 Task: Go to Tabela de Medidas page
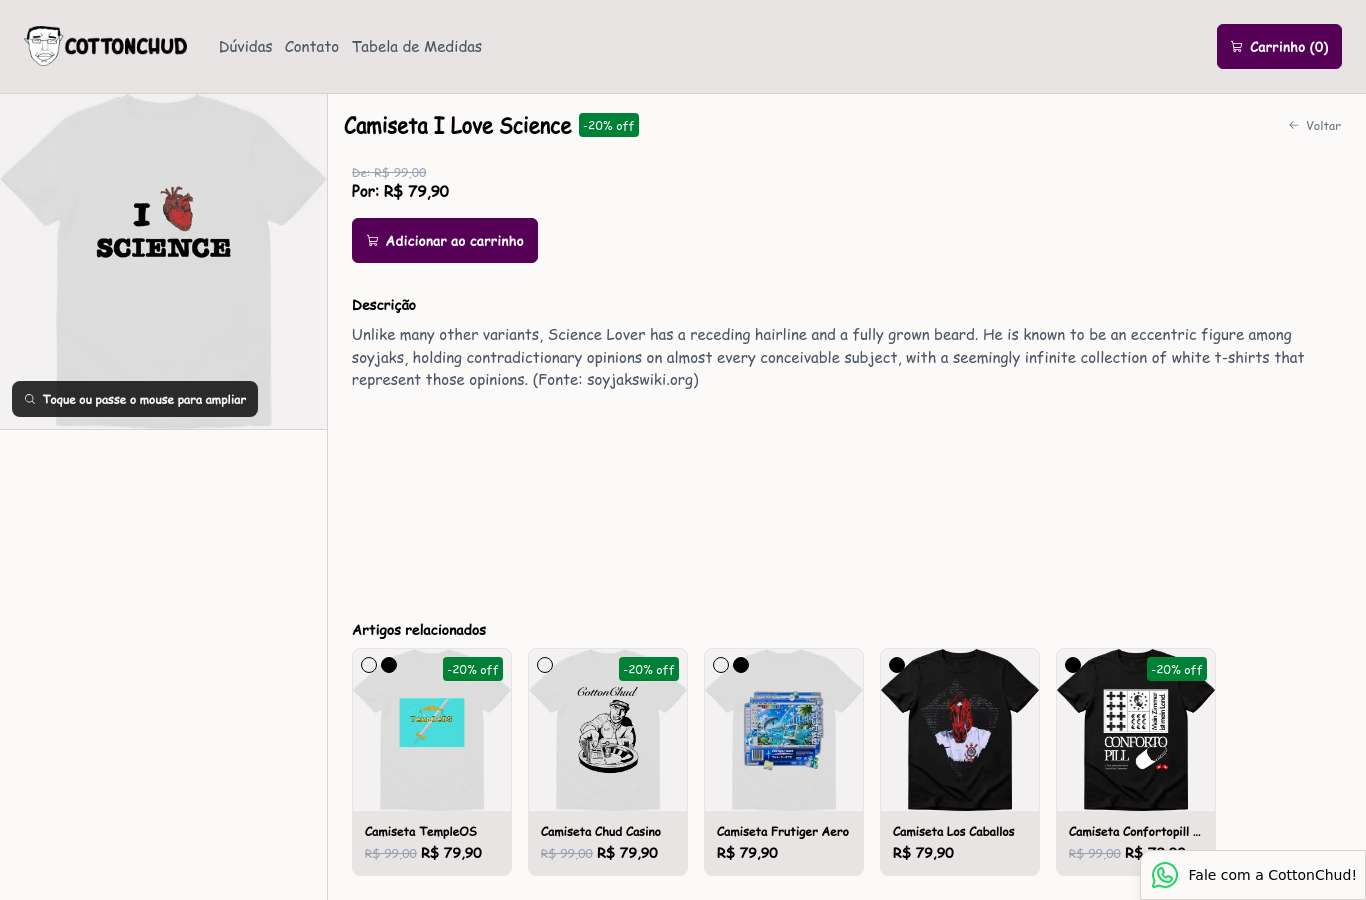coord(417,47)
